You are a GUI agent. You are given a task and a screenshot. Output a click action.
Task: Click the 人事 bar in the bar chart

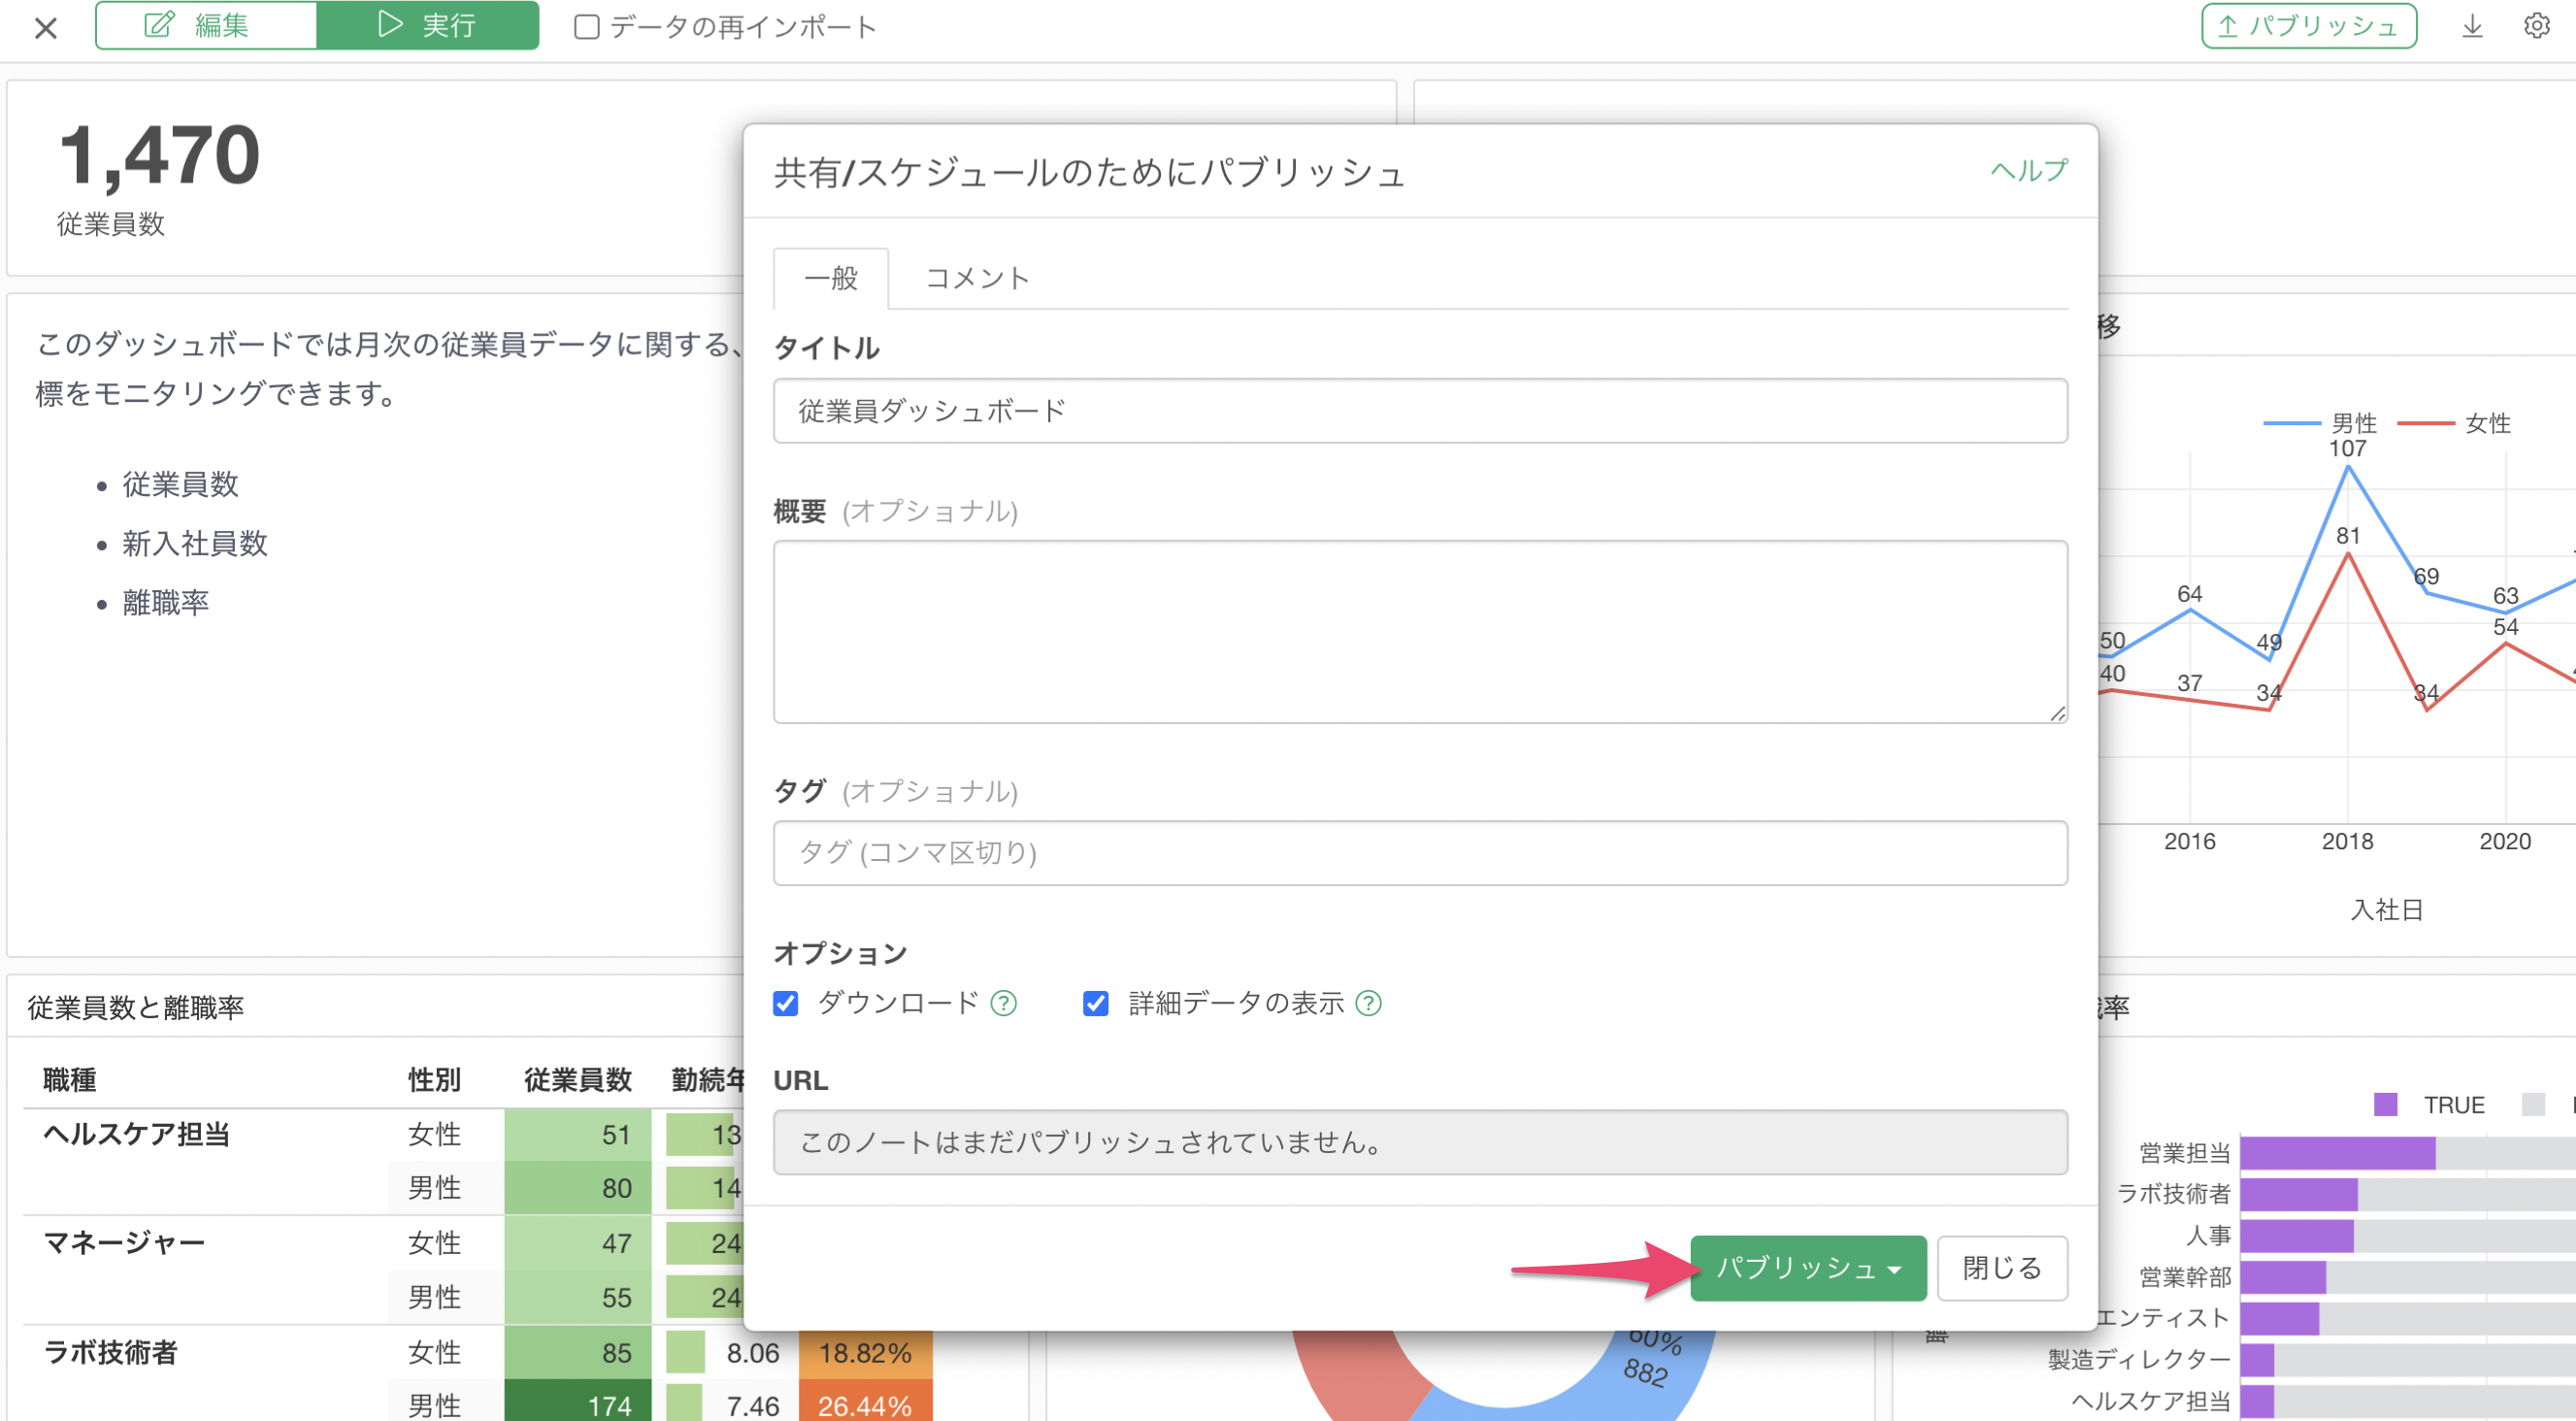[2296, 1236]
